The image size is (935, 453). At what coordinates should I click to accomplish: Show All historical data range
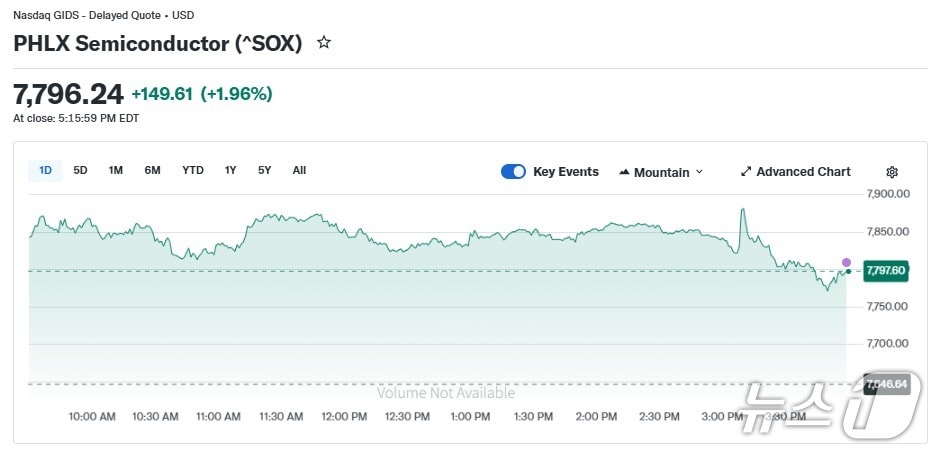[x=299, y=170]
